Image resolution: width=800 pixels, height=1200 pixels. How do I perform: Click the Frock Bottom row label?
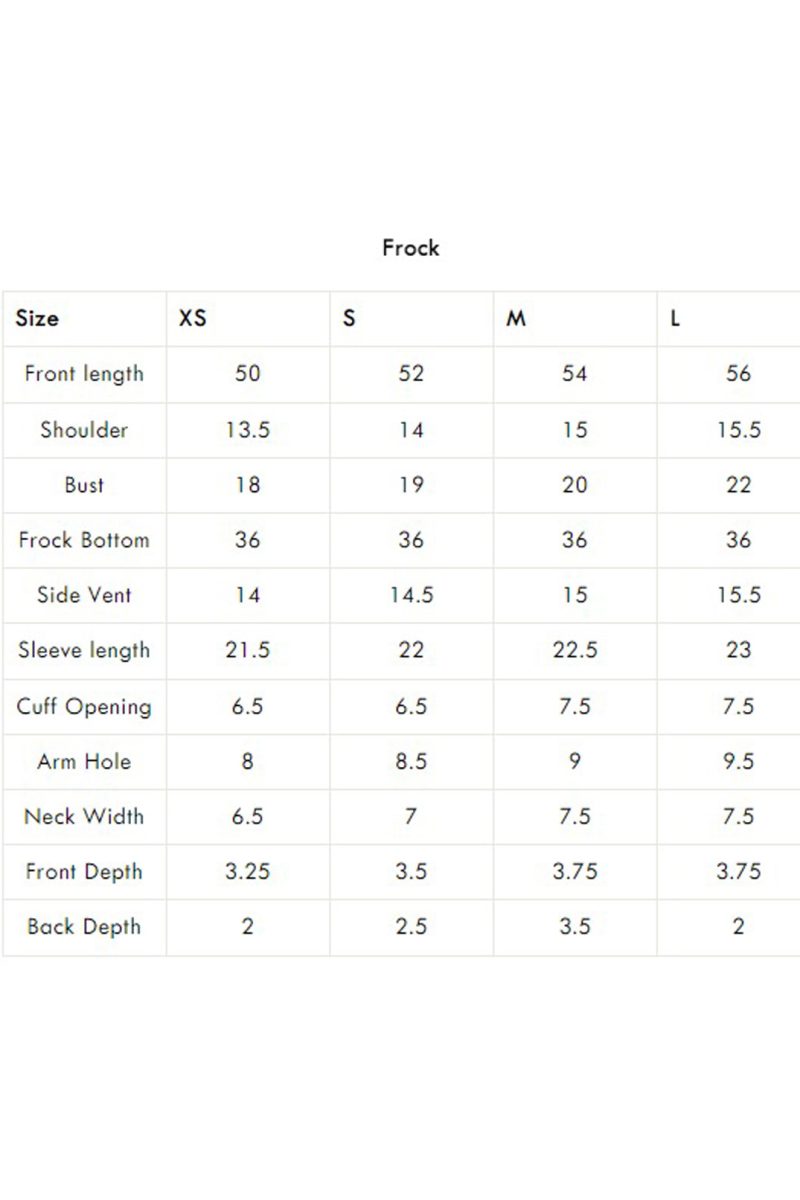[84, 540]
